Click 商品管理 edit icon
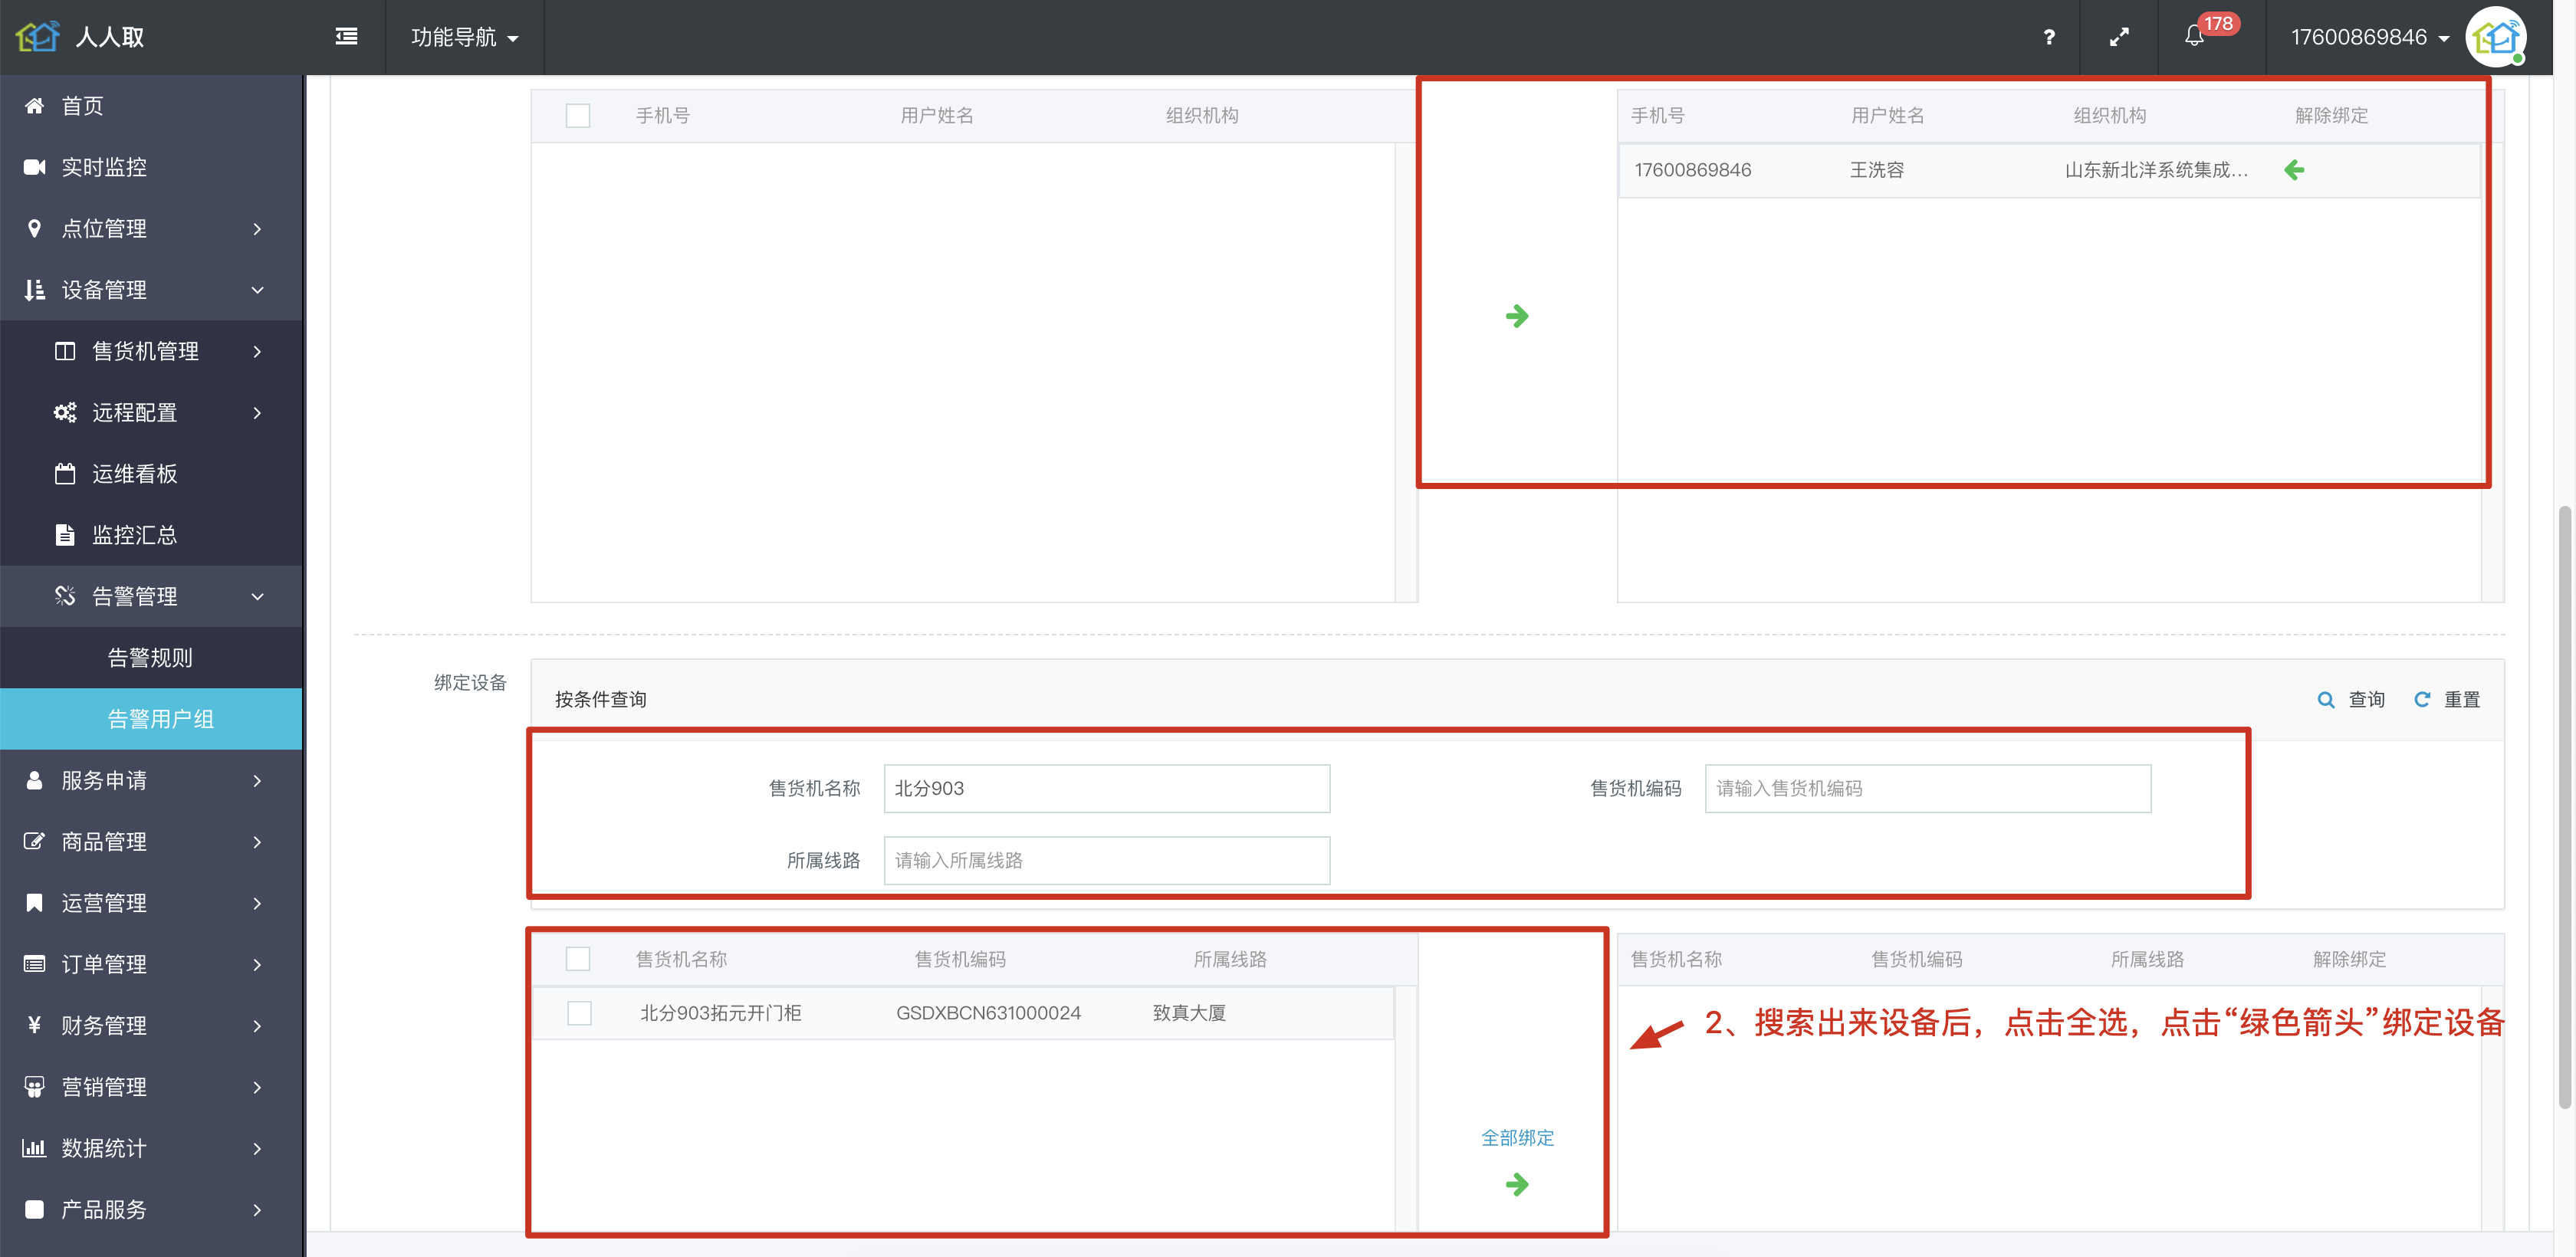 click(34, 841)
